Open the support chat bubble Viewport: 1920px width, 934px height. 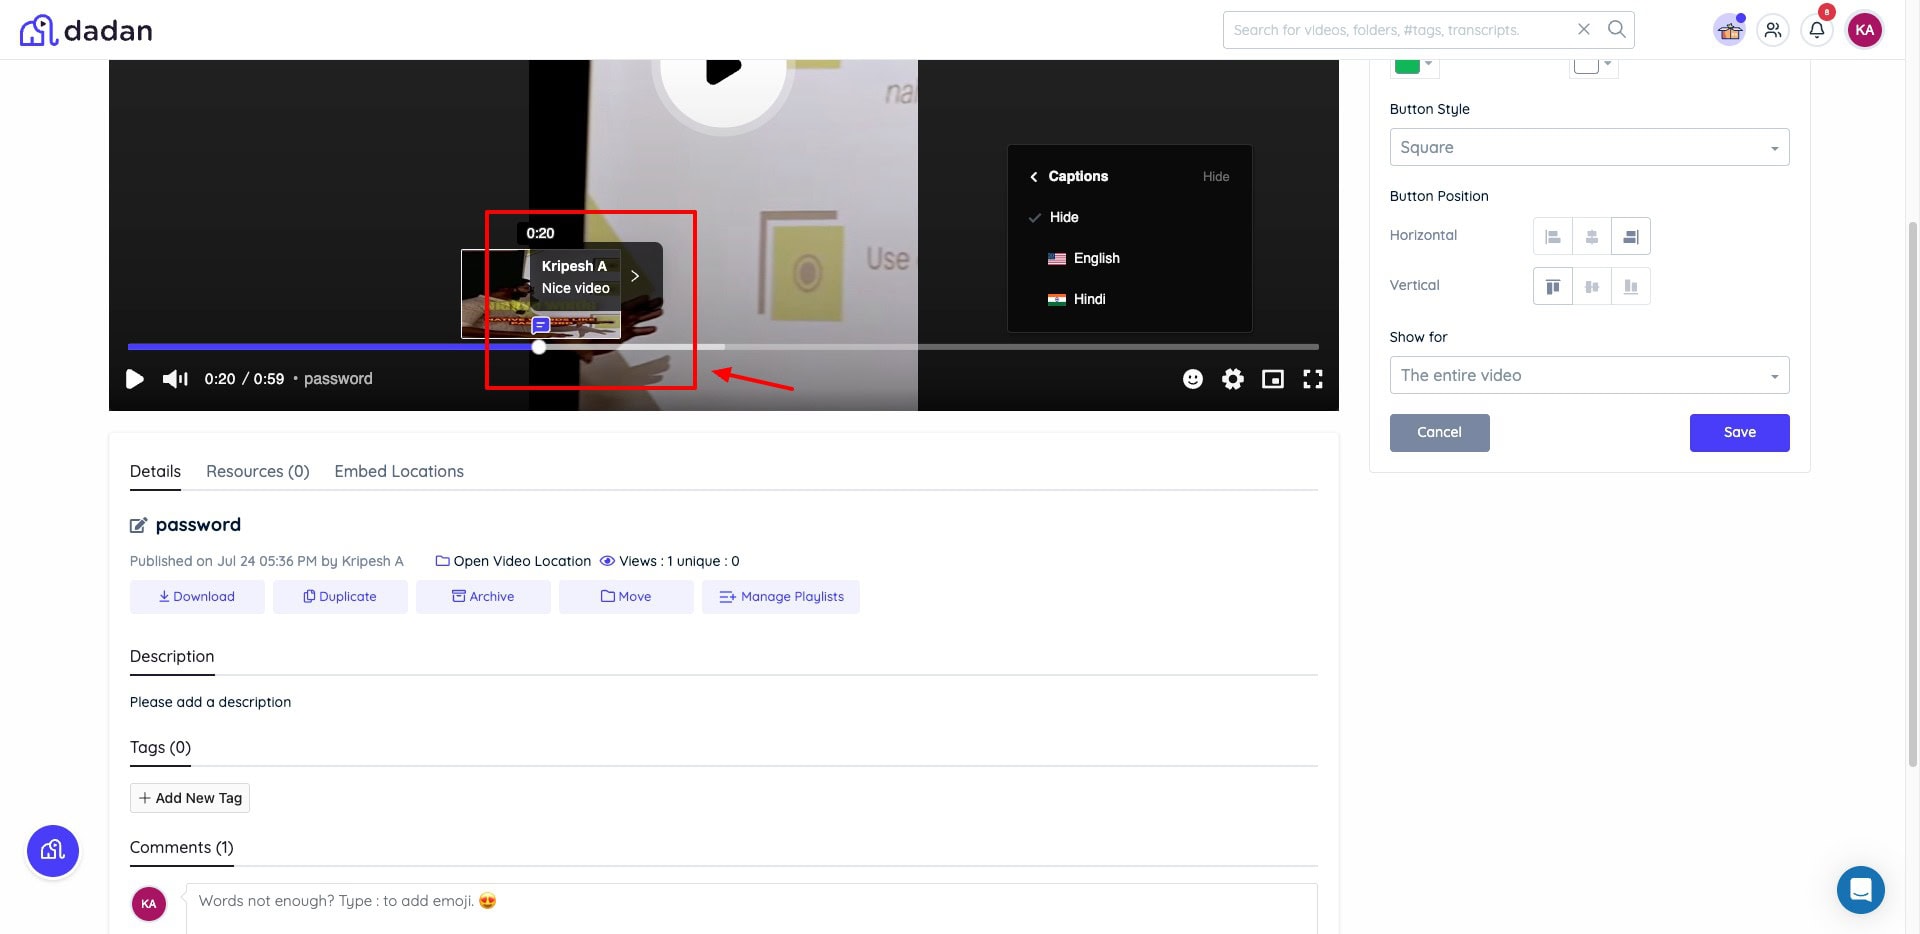1860,889
